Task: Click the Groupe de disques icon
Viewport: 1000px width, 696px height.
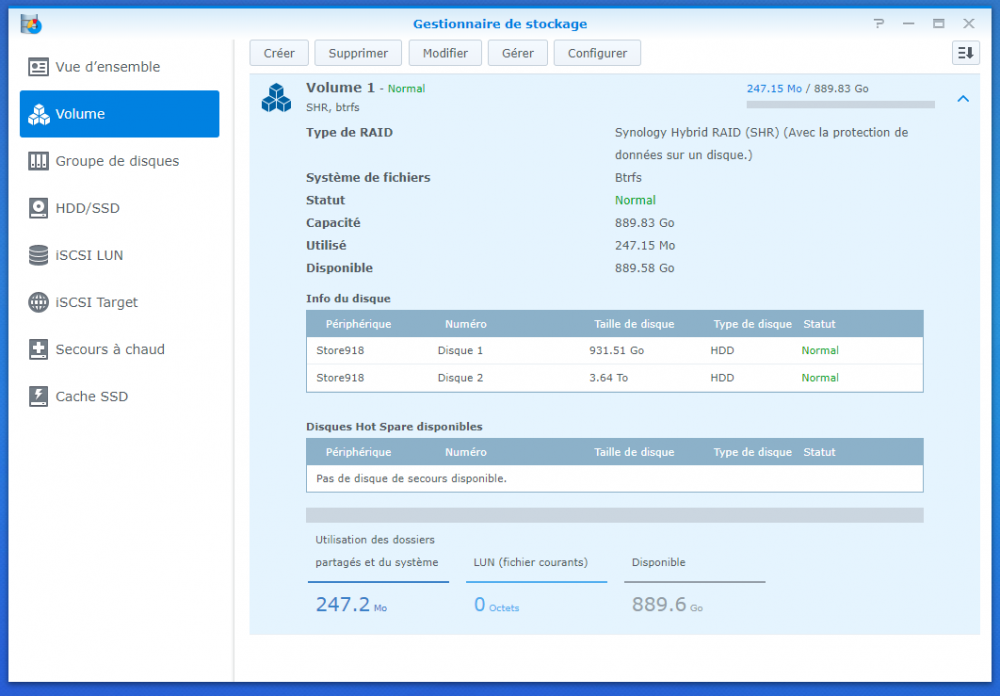Action: tap(39, 161)
